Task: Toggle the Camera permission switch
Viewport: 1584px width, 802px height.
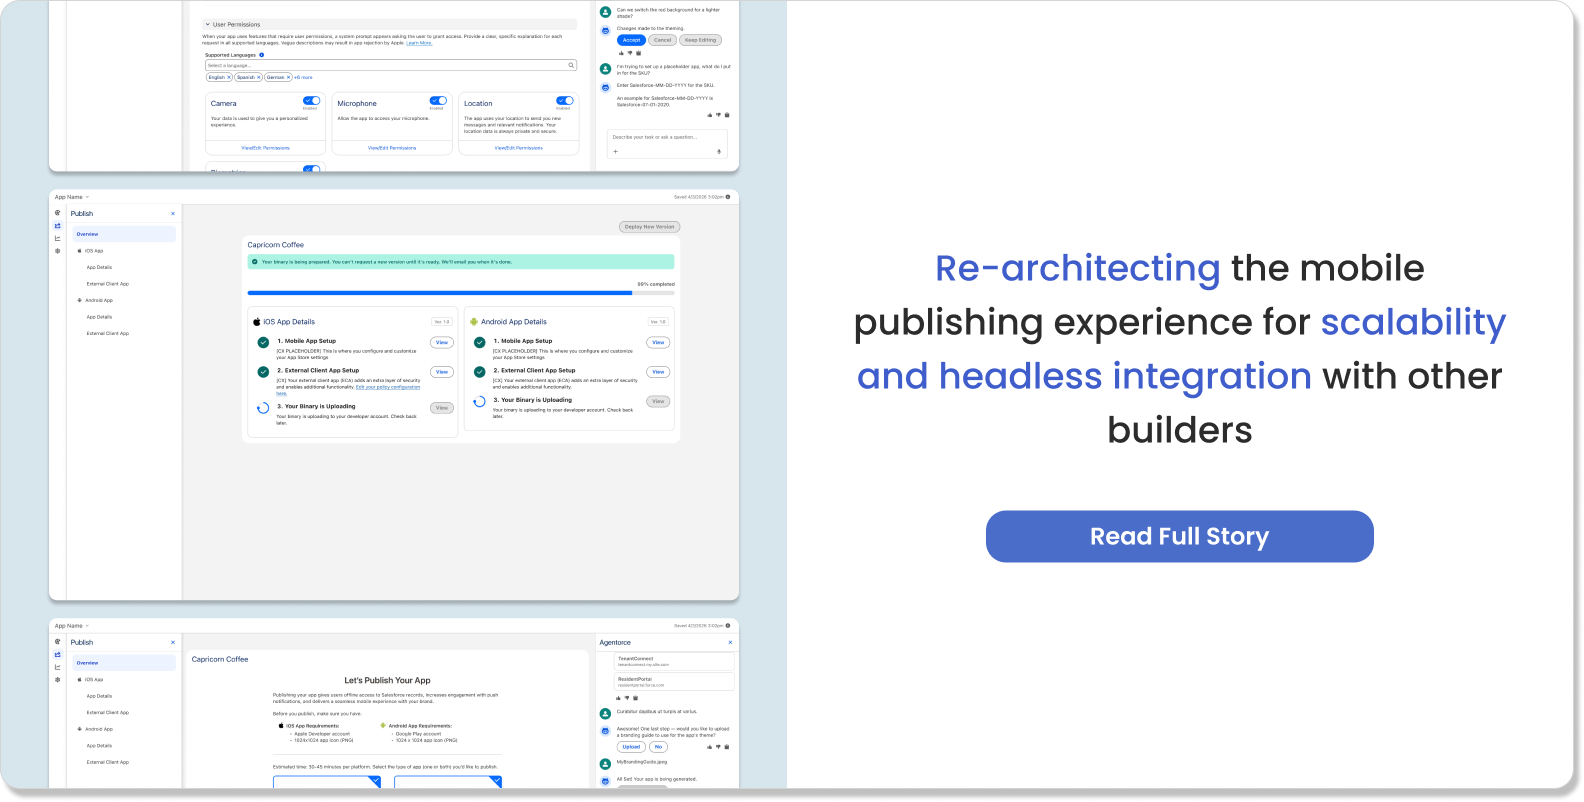Action: pos(312,100)
